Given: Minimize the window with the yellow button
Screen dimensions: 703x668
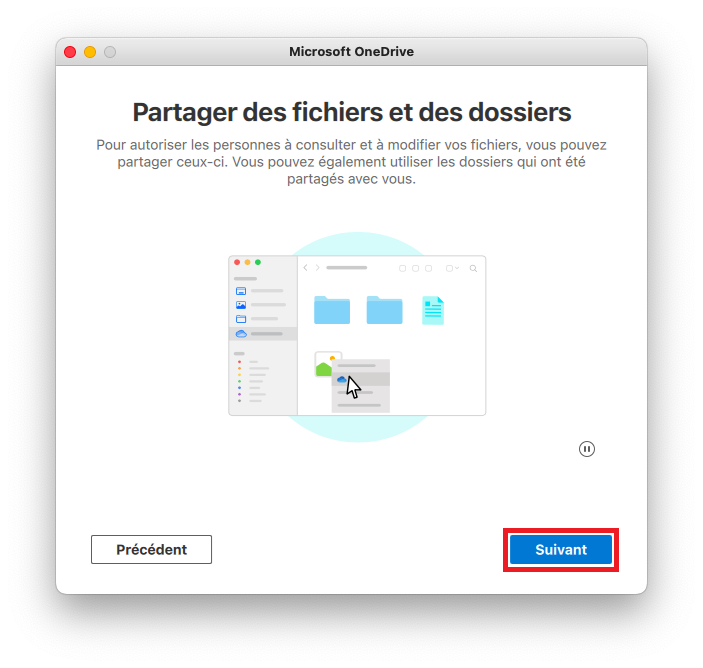Looking at the screenshot, I should click(90, 52).
